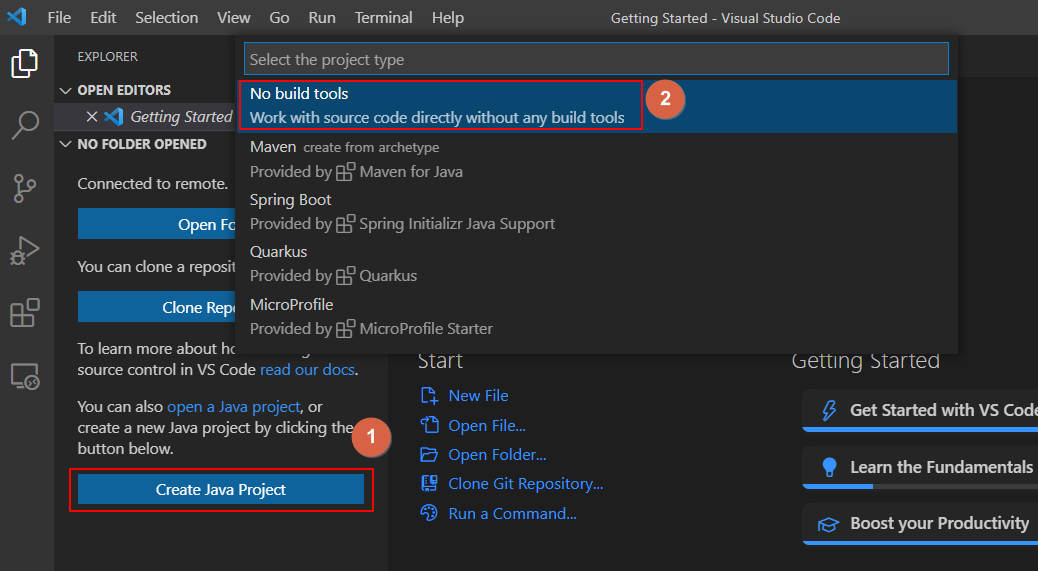Follow the read our docs link

(307, 370)
